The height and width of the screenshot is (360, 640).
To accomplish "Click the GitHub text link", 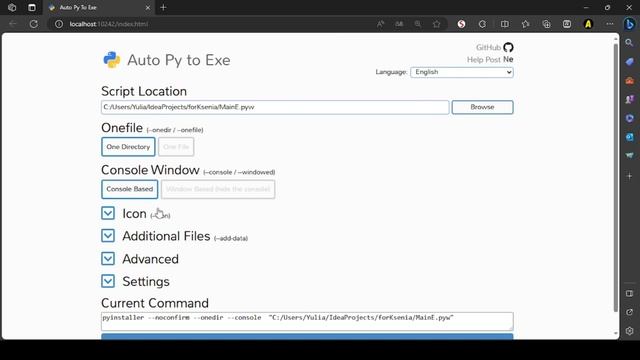I will [488, 47].
